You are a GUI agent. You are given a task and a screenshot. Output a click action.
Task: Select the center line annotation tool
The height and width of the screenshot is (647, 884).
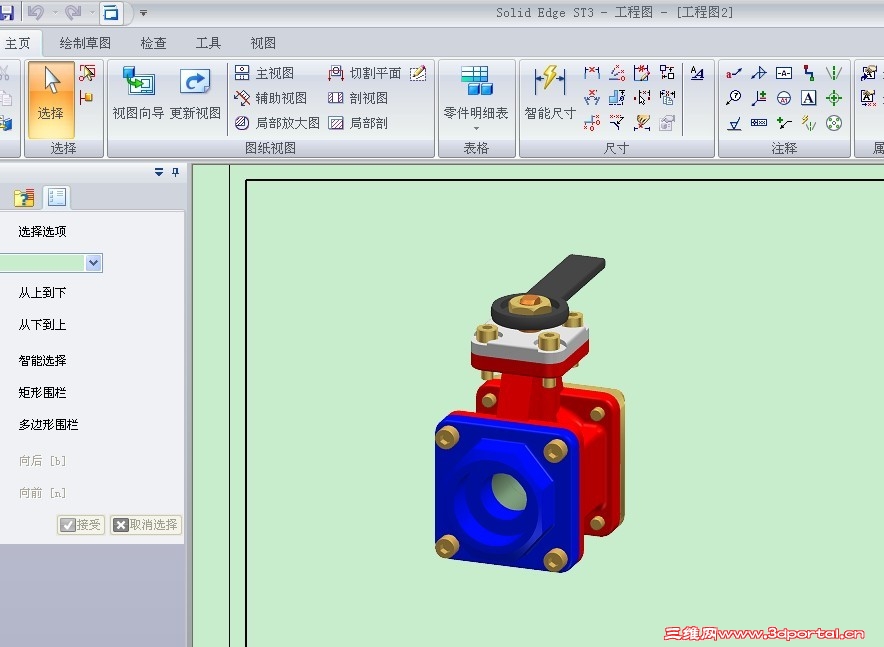pyautogui.click(x=834, y=73)
